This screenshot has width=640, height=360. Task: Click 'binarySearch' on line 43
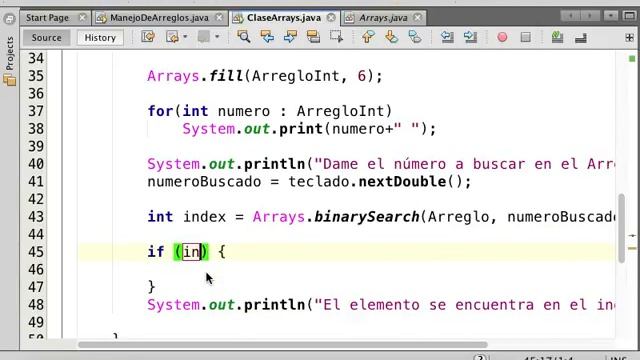tap(367, 217)
